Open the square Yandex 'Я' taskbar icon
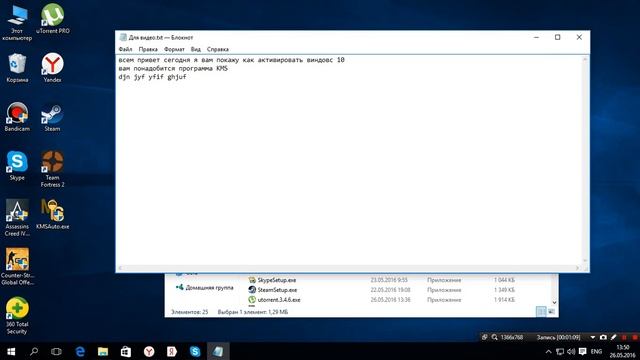640x360 pixels. (x=172, y=351)
